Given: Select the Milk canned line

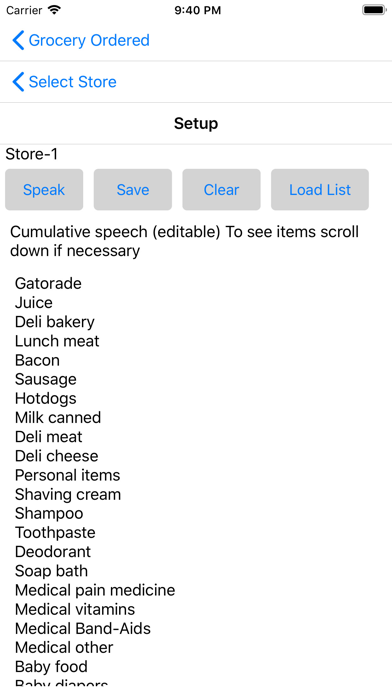Looking at the screenshot, I should coord(58,418).
